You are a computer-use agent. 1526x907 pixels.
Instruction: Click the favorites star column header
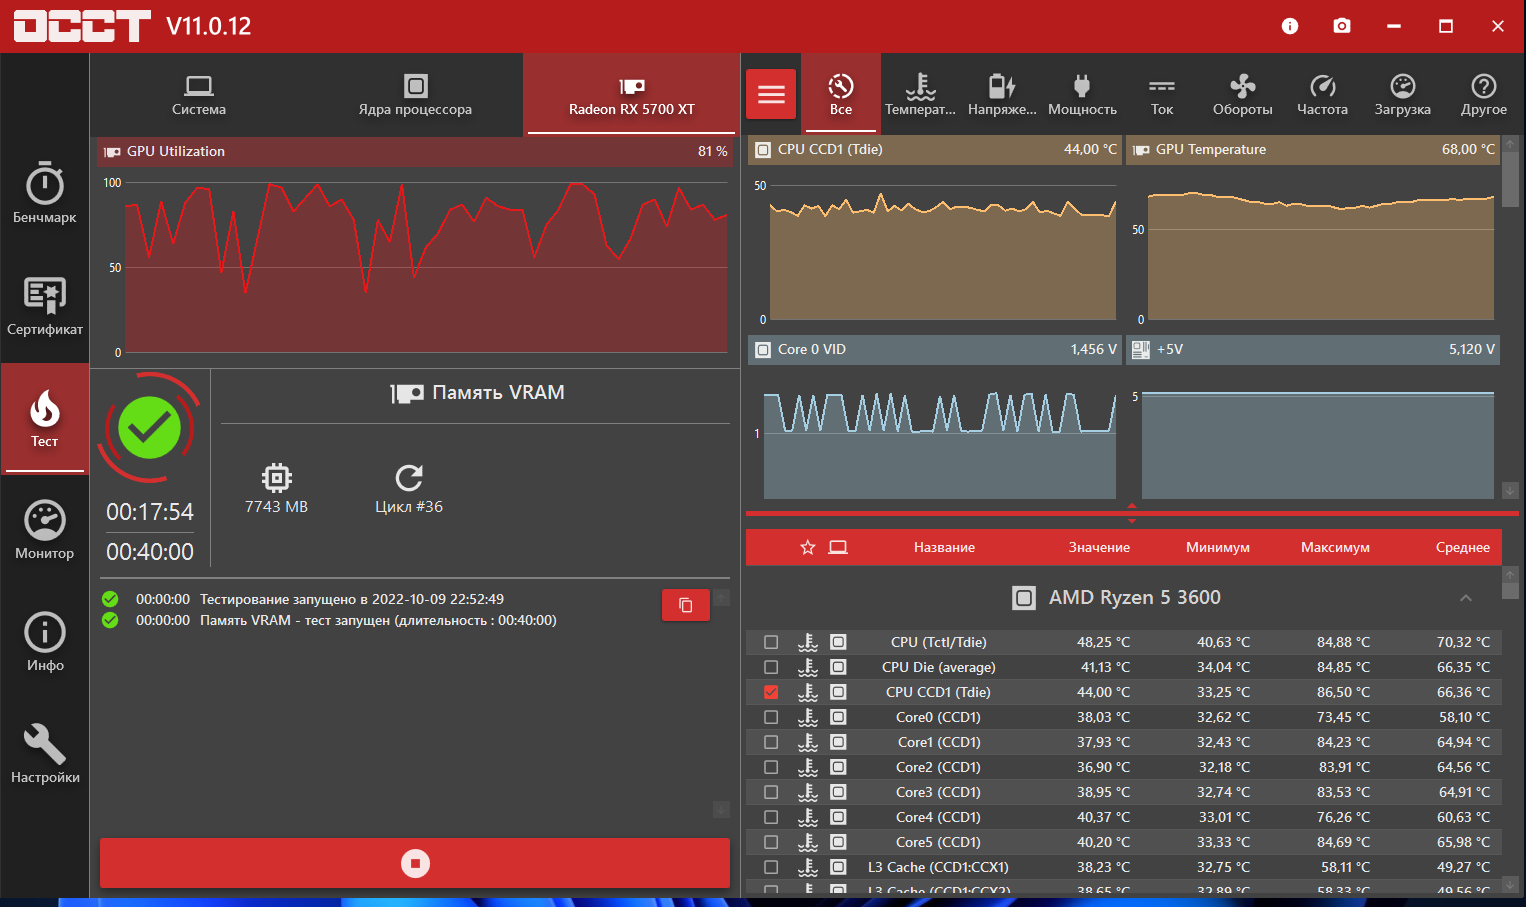[x=808, y=547]
